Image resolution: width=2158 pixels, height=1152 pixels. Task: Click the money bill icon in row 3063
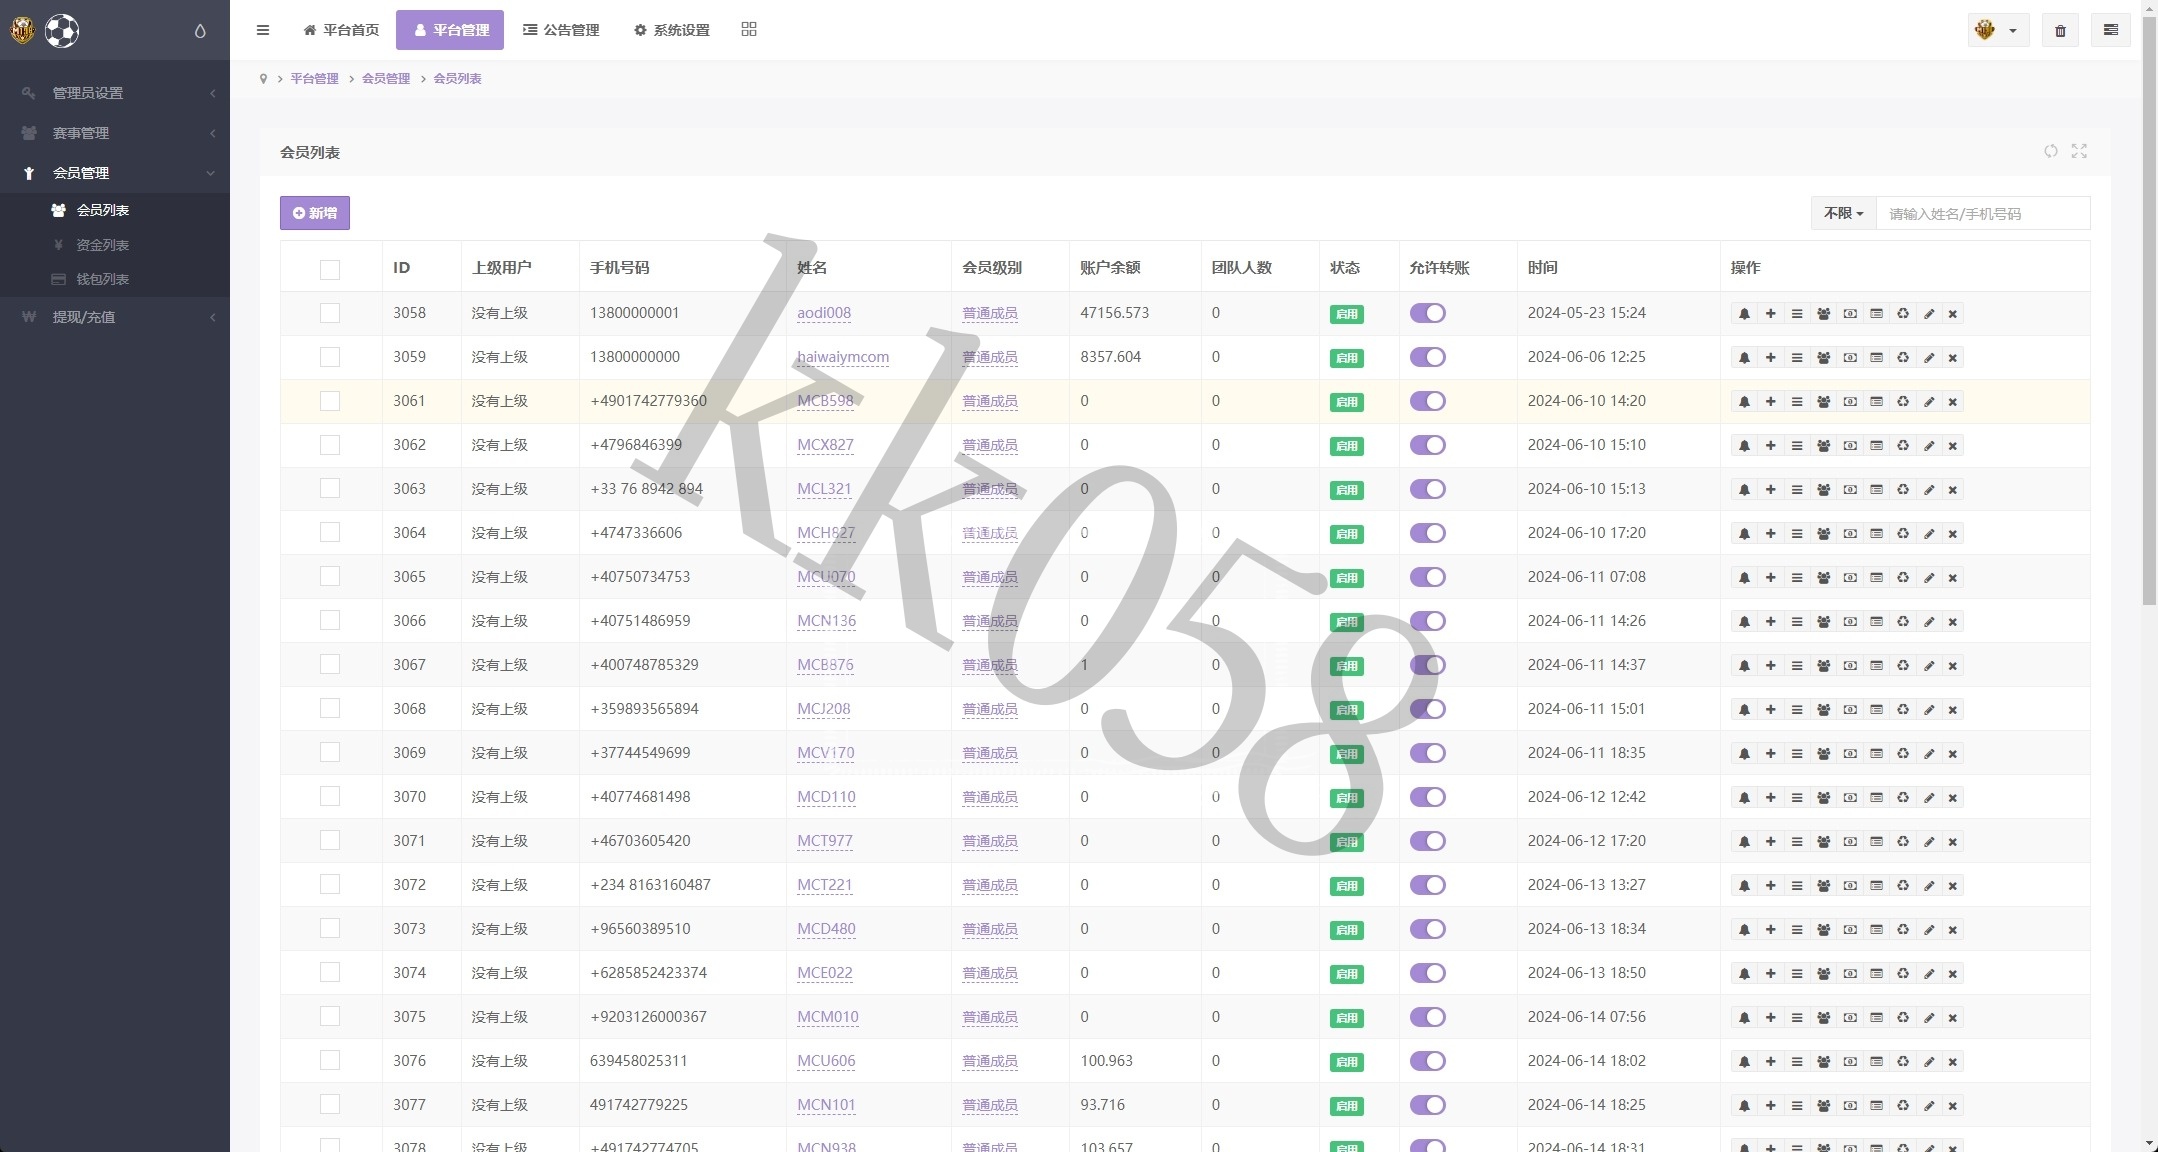[1850, 490]
